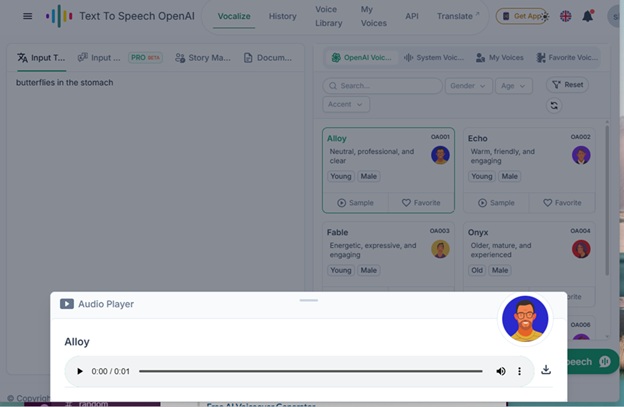Click the refresh voices icon
This screenshot has width=624, height=407.
coord(554,105)
